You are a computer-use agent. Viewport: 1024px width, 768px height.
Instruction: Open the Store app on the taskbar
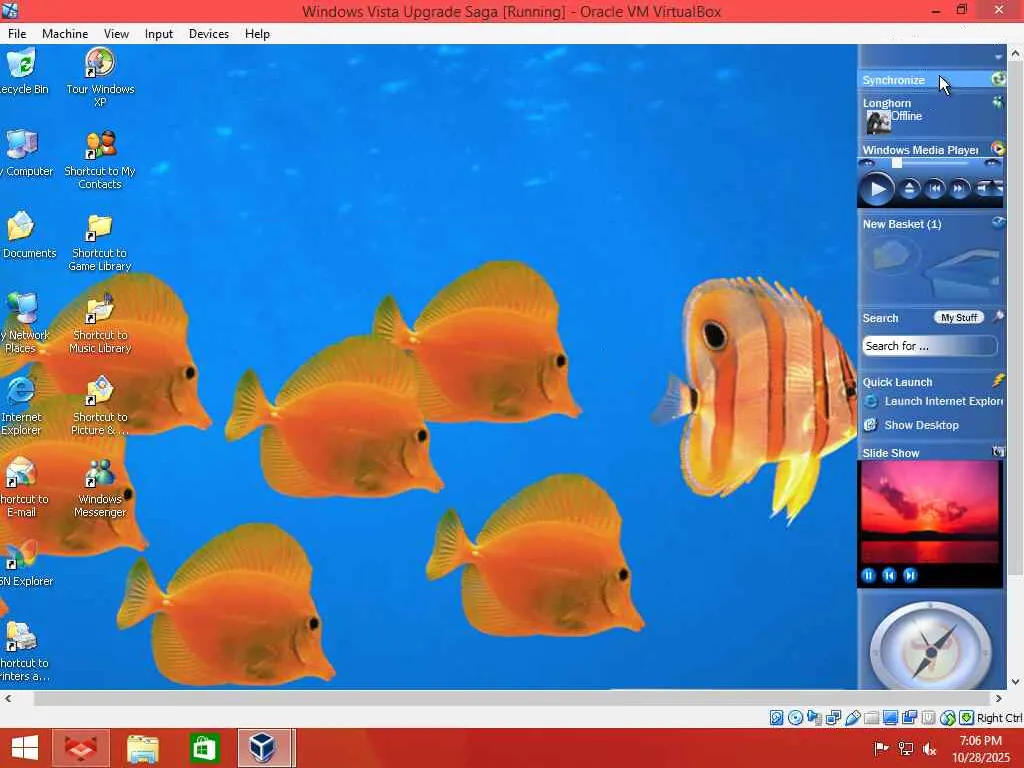(203, 748)
